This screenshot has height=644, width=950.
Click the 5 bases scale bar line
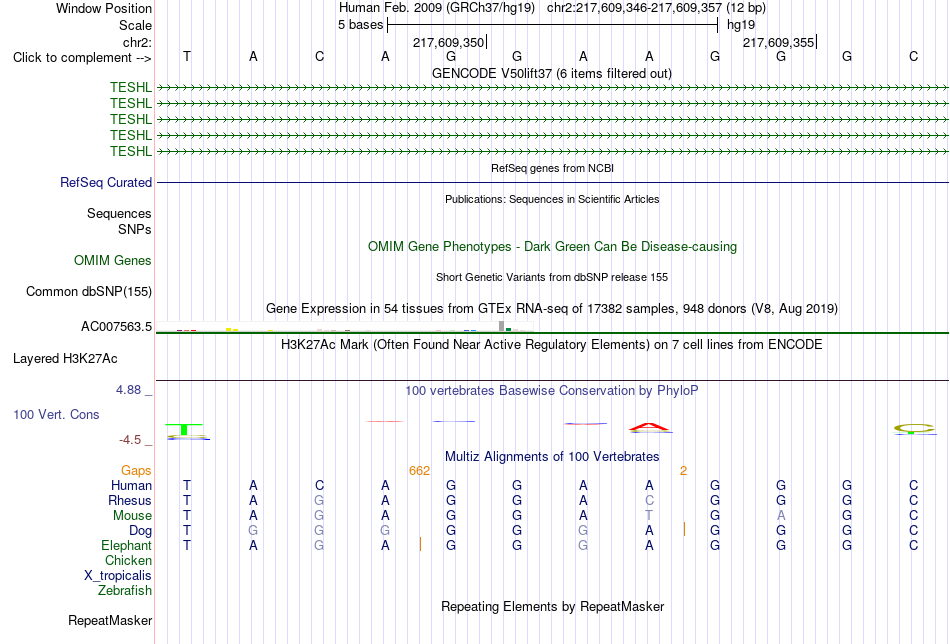pos(553,25)
